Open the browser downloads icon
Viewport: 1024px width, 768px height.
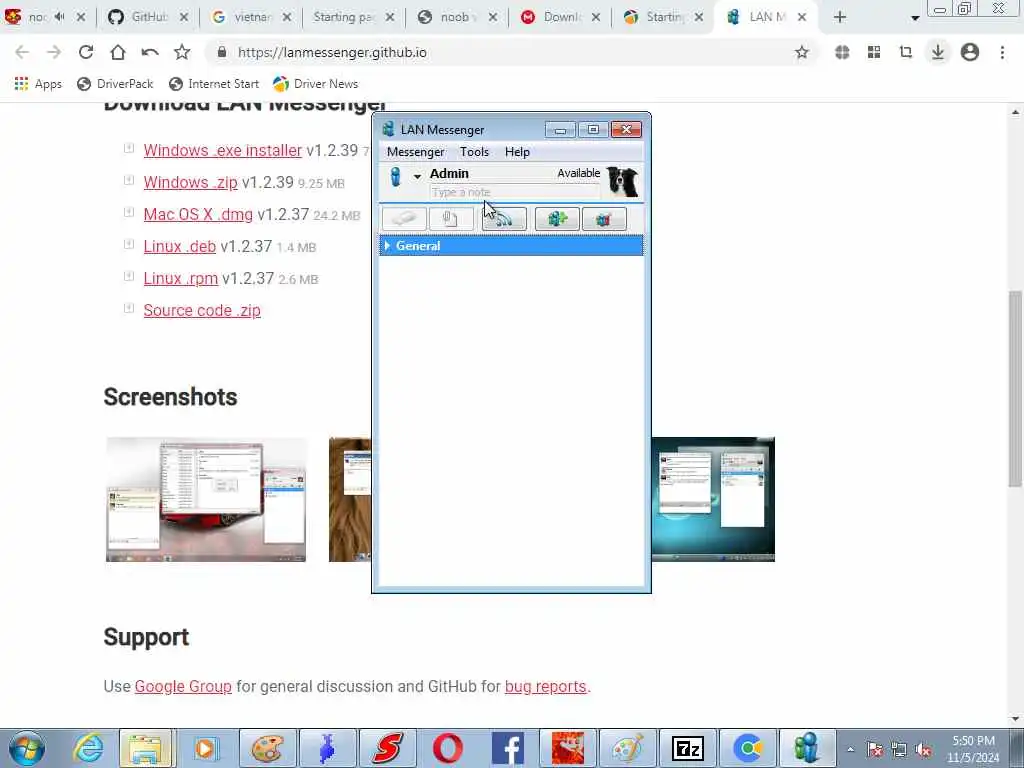(x=938, y=52)
